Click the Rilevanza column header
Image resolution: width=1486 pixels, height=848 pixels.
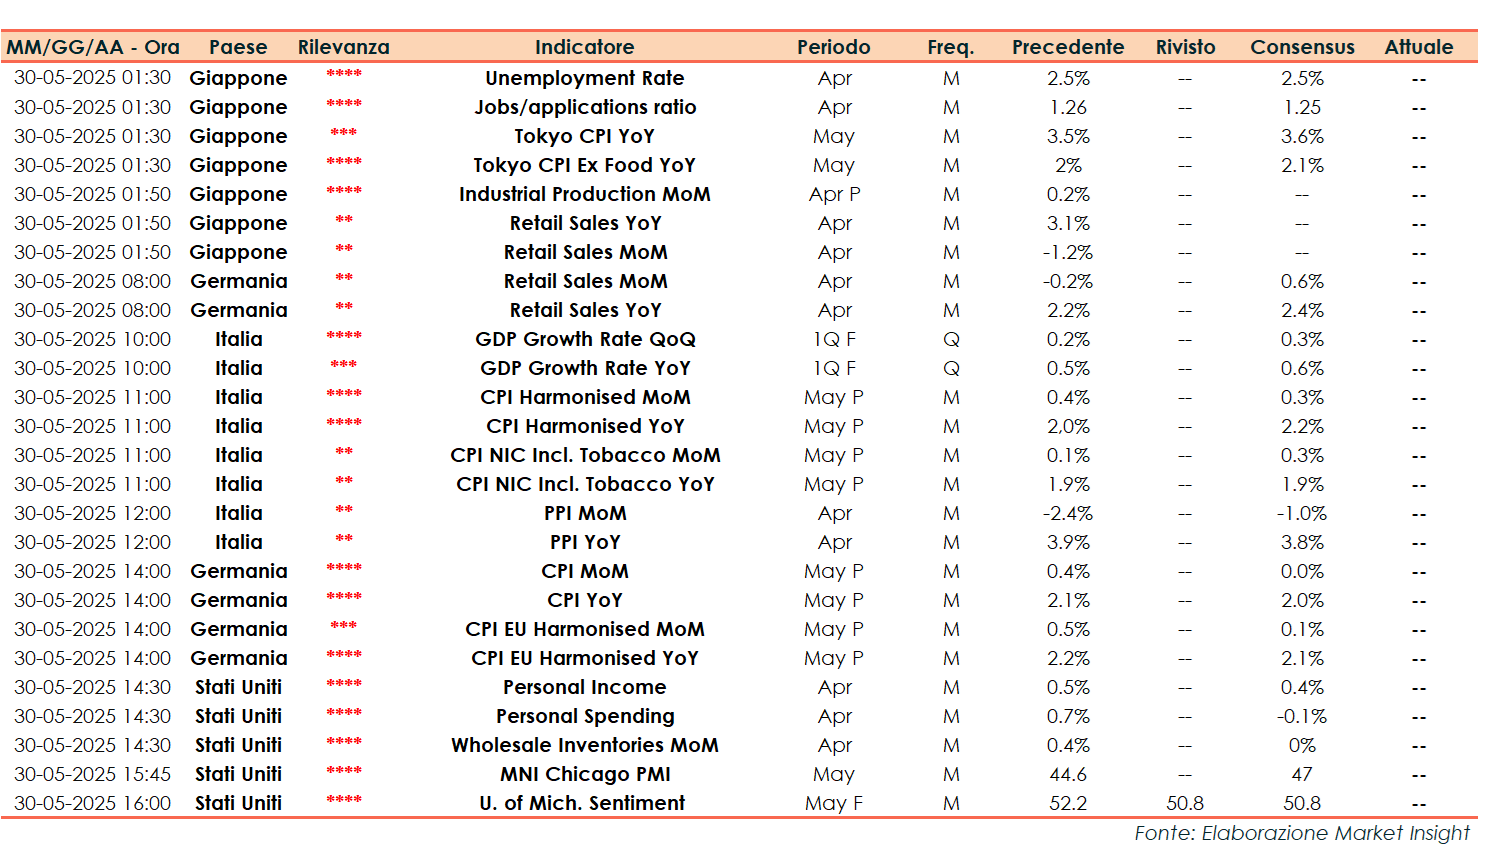[343, 47]
